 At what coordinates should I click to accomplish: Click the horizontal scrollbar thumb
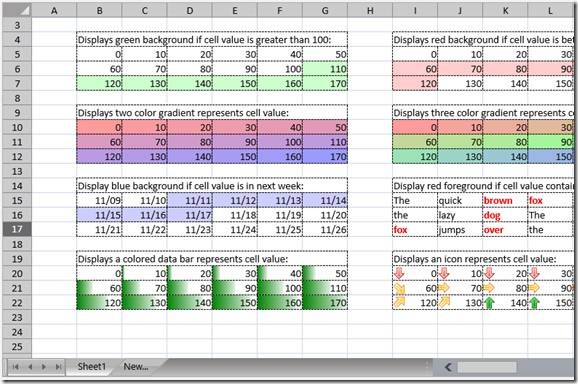pyautogui.click(x=487, y=367)
